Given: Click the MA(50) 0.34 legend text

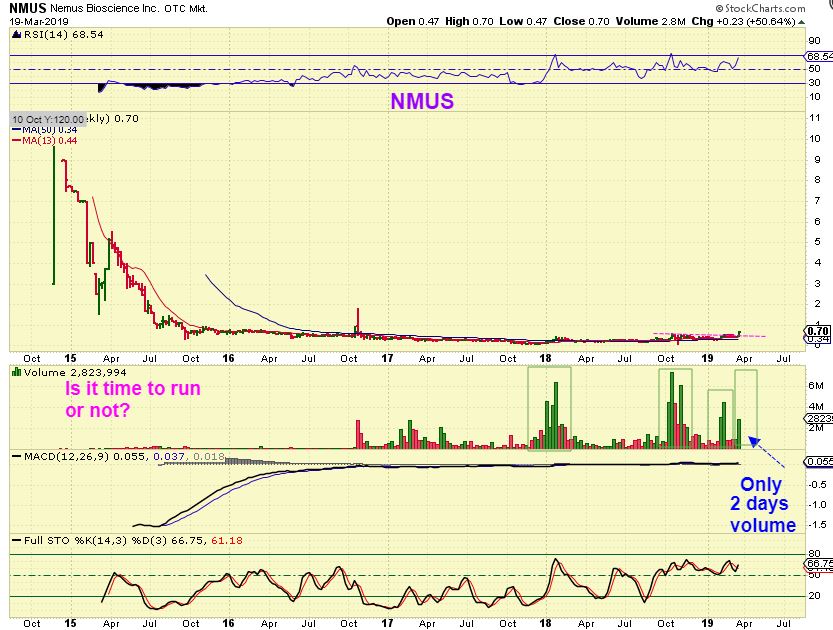Looking at the screenshot, I should pos(50,130).
